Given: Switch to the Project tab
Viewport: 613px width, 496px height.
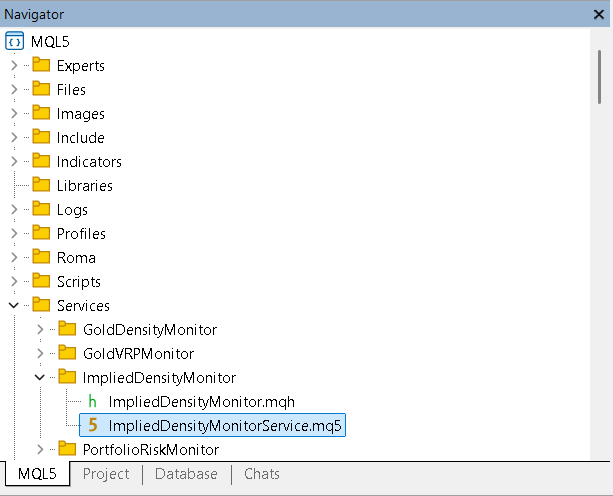Looking at the screenshot, I should pos(106,474).
